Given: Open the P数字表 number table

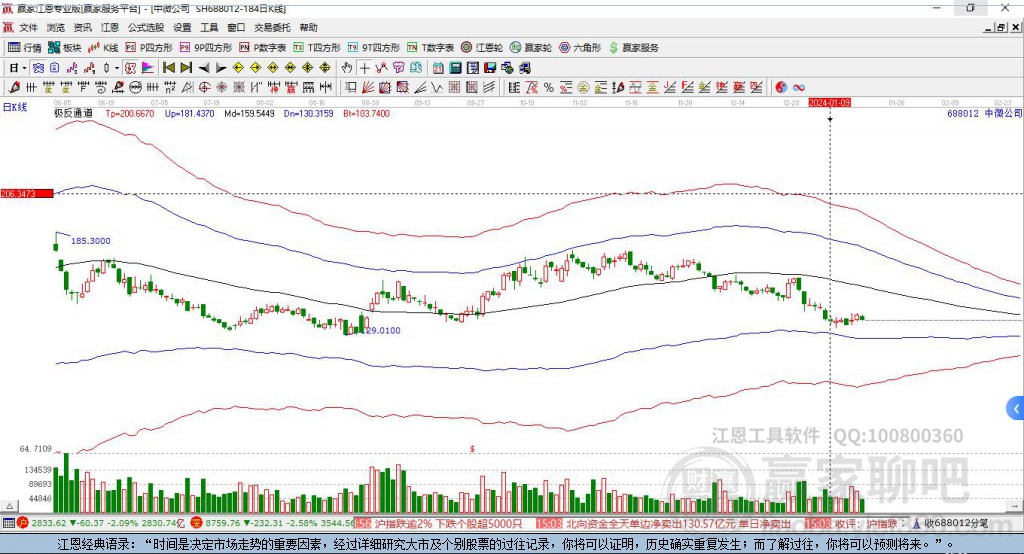Looking at the screenshot, I should (263, 48).
